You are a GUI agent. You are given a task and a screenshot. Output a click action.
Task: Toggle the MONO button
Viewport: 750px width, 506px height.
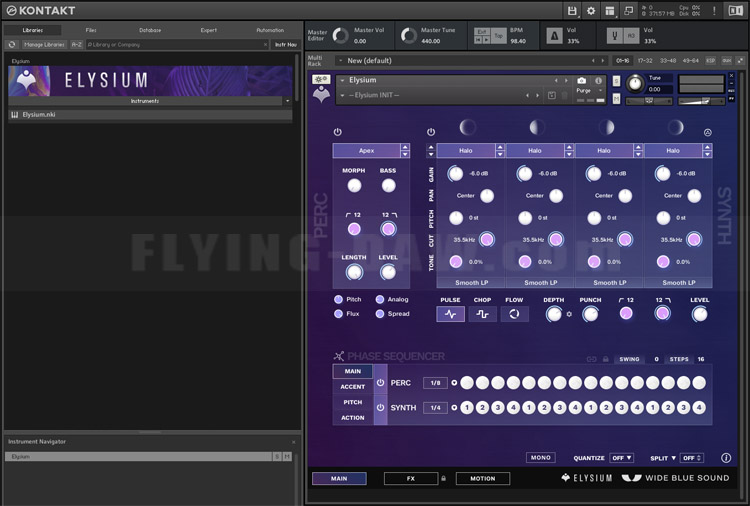click(540, 458)
